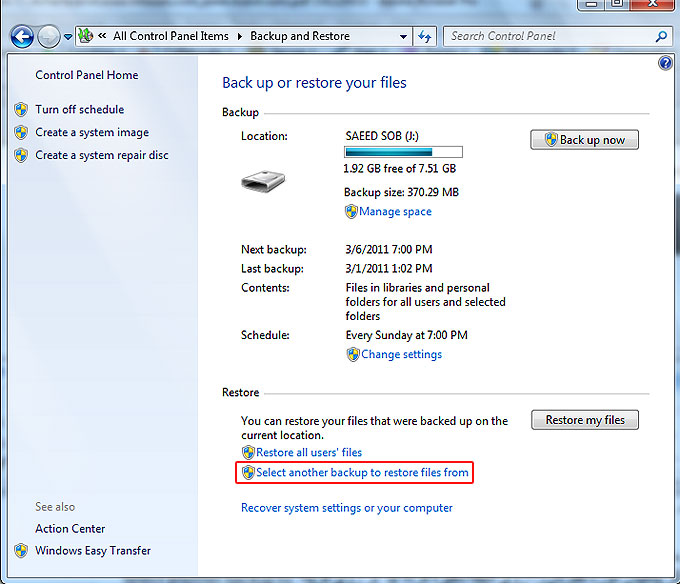680x584 pixels.
Task: Click Next backup value 3/6/2011 7:00 PM
Action: pos(389,249)
